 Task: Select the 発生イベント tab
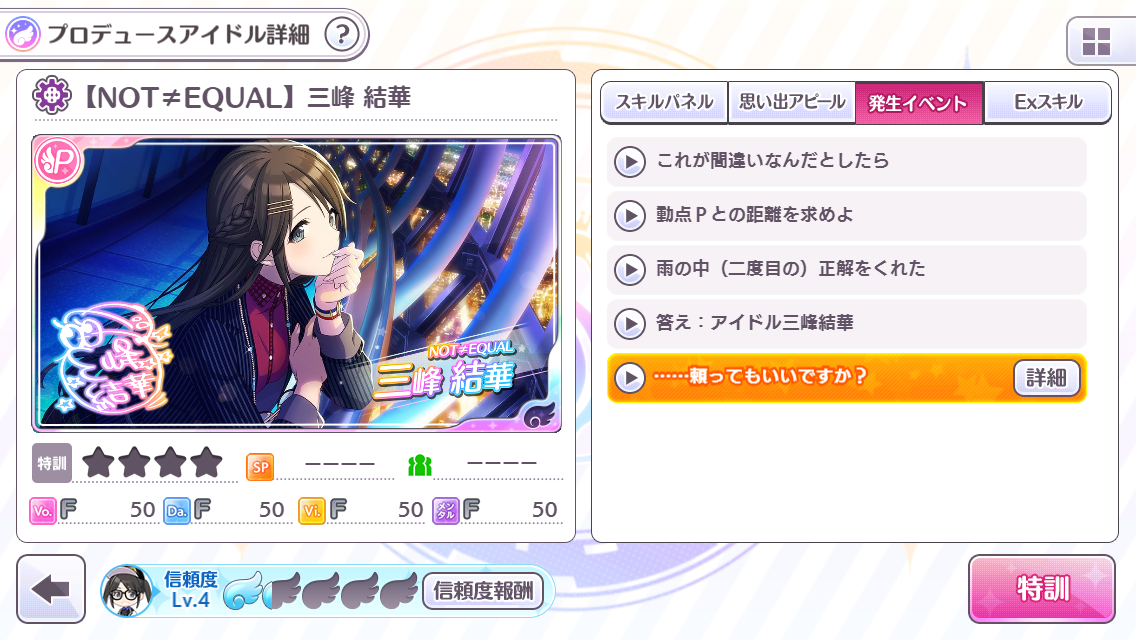pyautogui.click(x=919, y=103)
